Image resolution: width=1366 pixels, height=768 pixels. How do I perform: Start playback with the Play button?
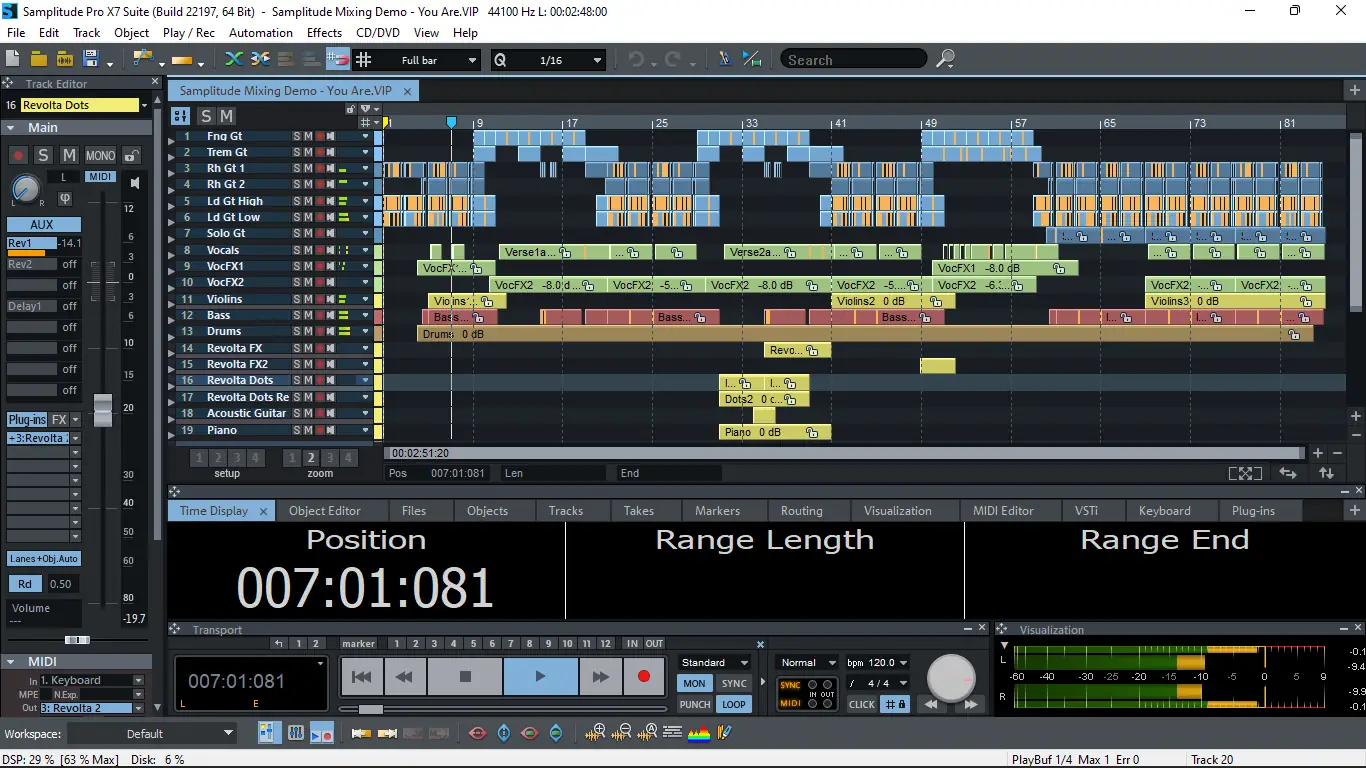[540, 677]
